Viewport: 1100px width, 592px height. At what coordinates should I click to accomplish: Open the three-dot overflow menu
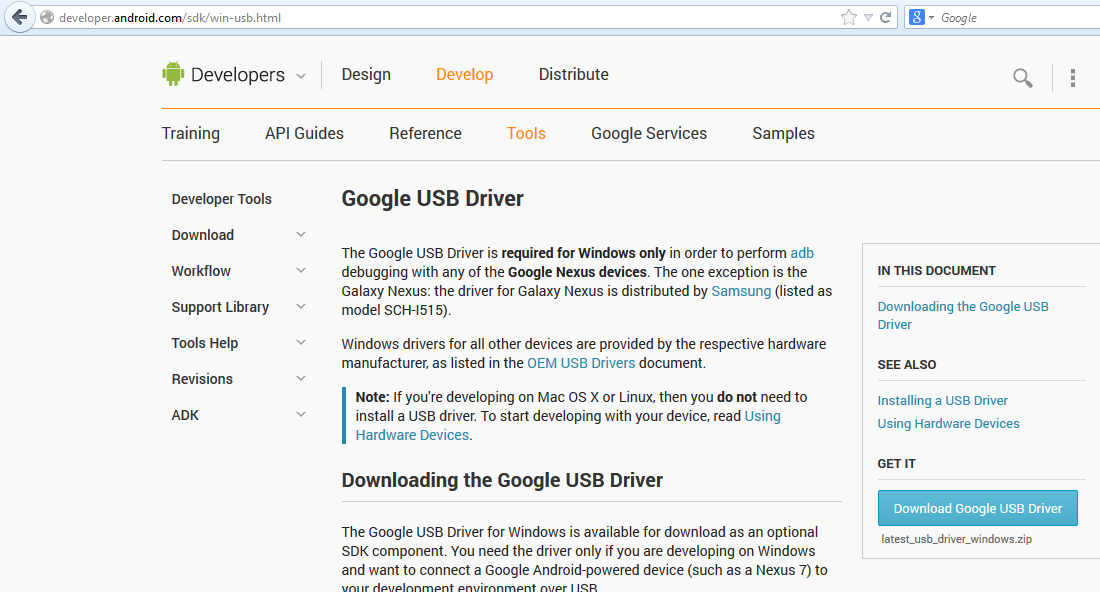point(1072,78)
